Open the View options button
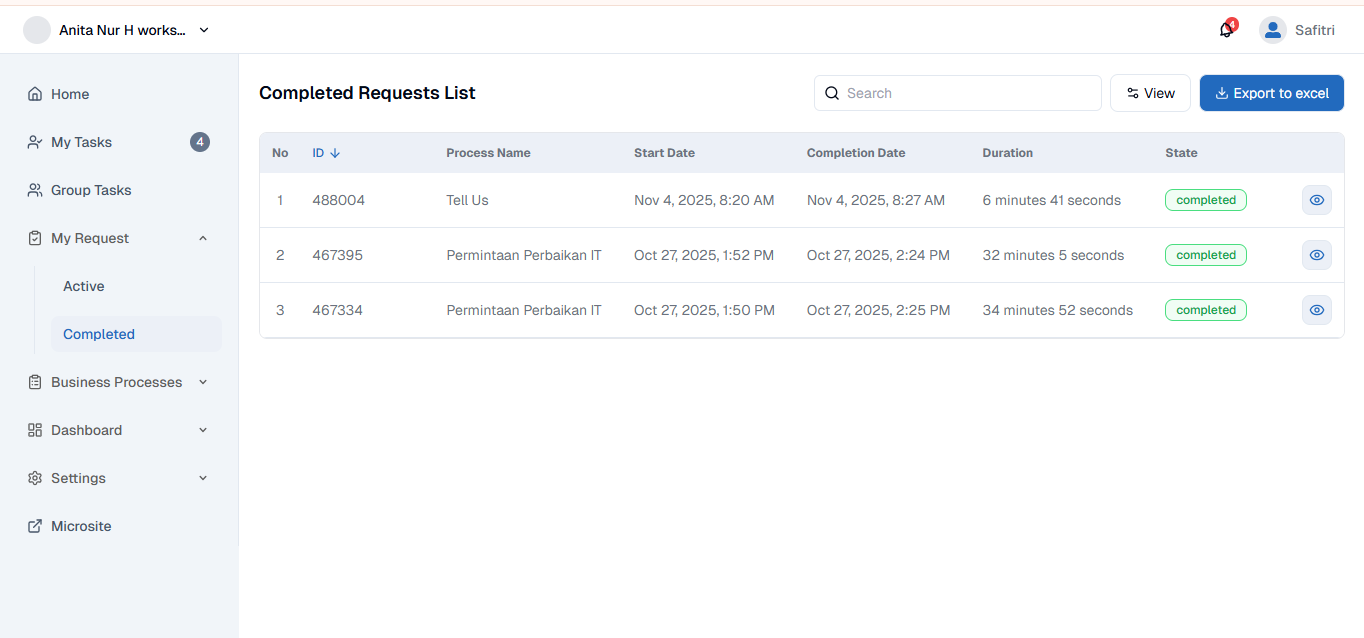 click(1150, 92)
